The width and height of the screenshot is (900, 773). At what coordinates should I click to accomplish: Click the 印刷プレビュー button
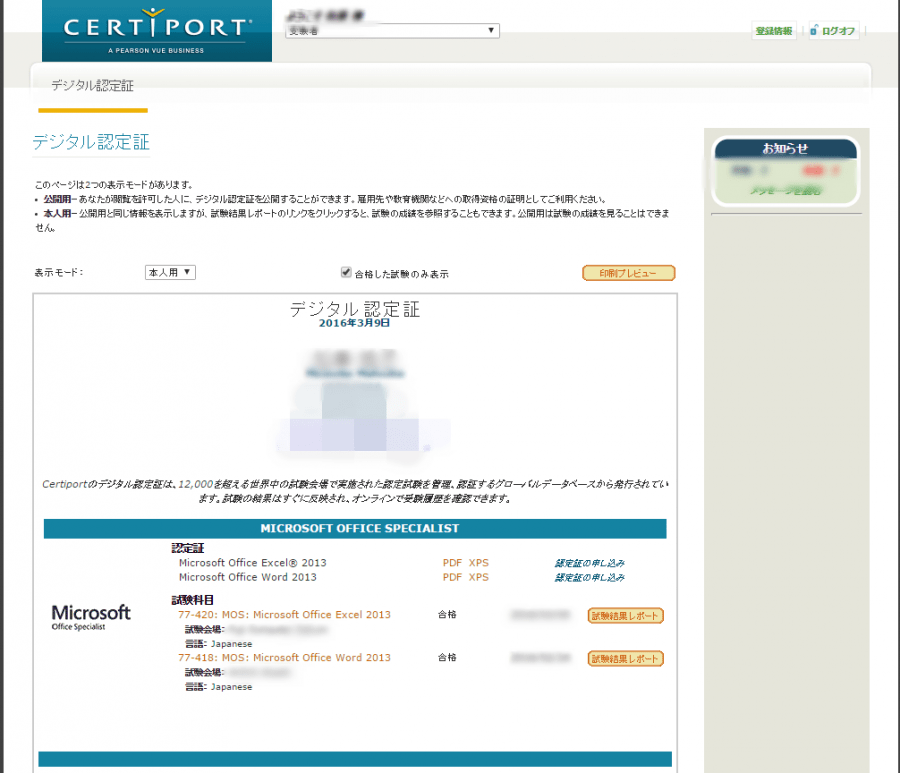tap(629, 273)
